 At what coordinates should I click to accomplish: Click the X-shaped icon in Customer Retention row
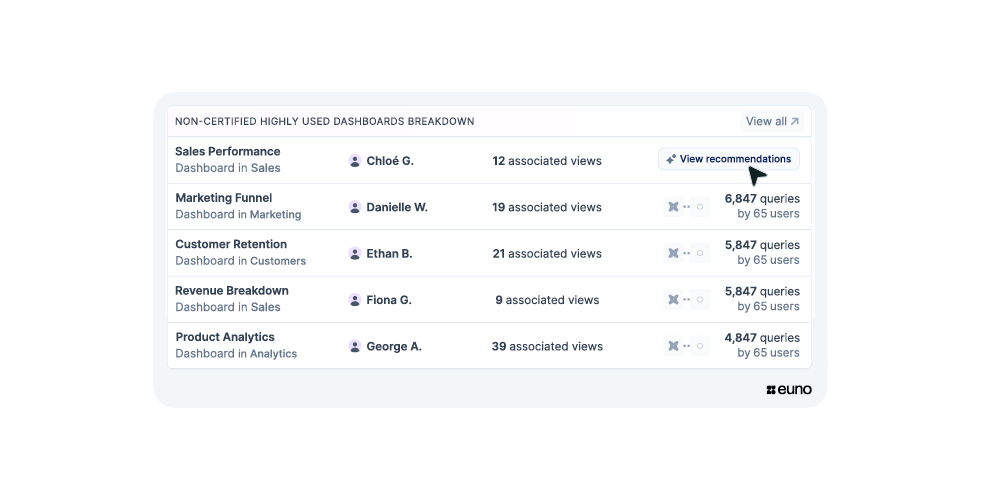click(x=673, y=254)
